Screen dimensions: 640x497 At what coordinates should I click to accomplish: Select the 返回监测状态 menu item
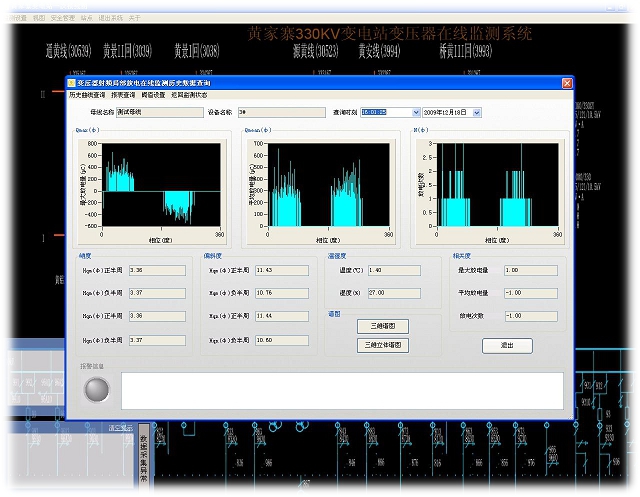coord(189,95)
